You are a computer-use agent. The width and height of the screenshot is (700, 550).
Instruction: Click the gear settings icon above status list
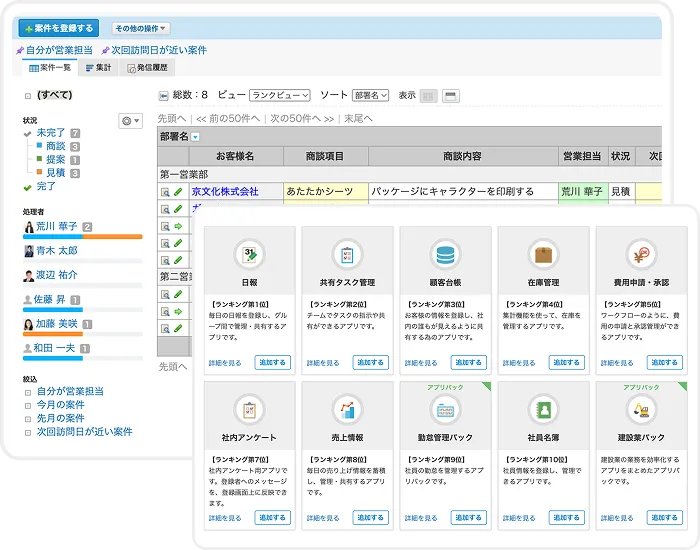pyautogui.click(x=128, y=120)
